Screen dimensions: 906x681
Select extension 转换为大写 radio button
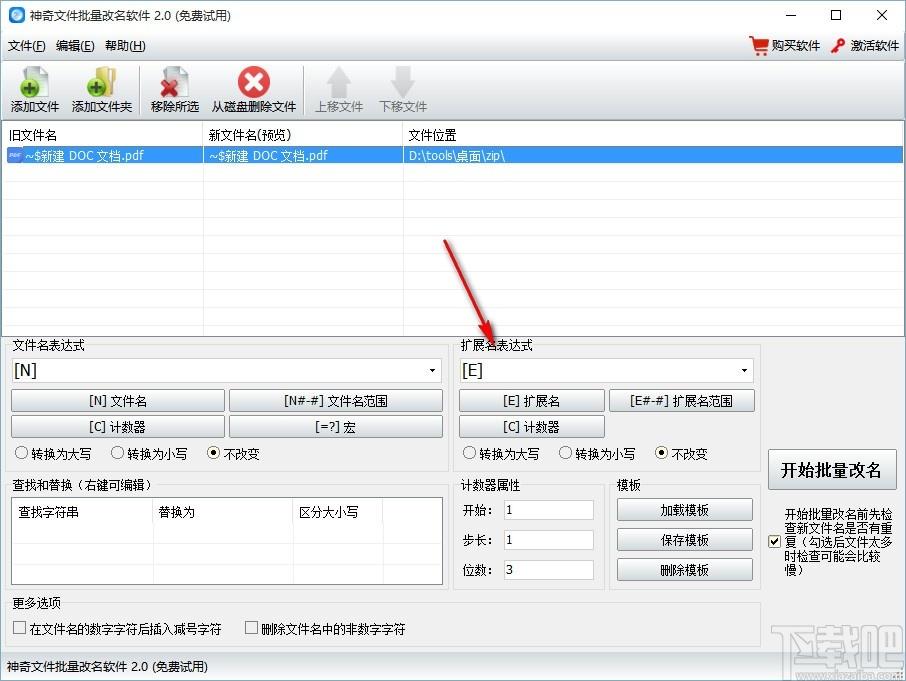pyautogui.click(x=469, y=453)
